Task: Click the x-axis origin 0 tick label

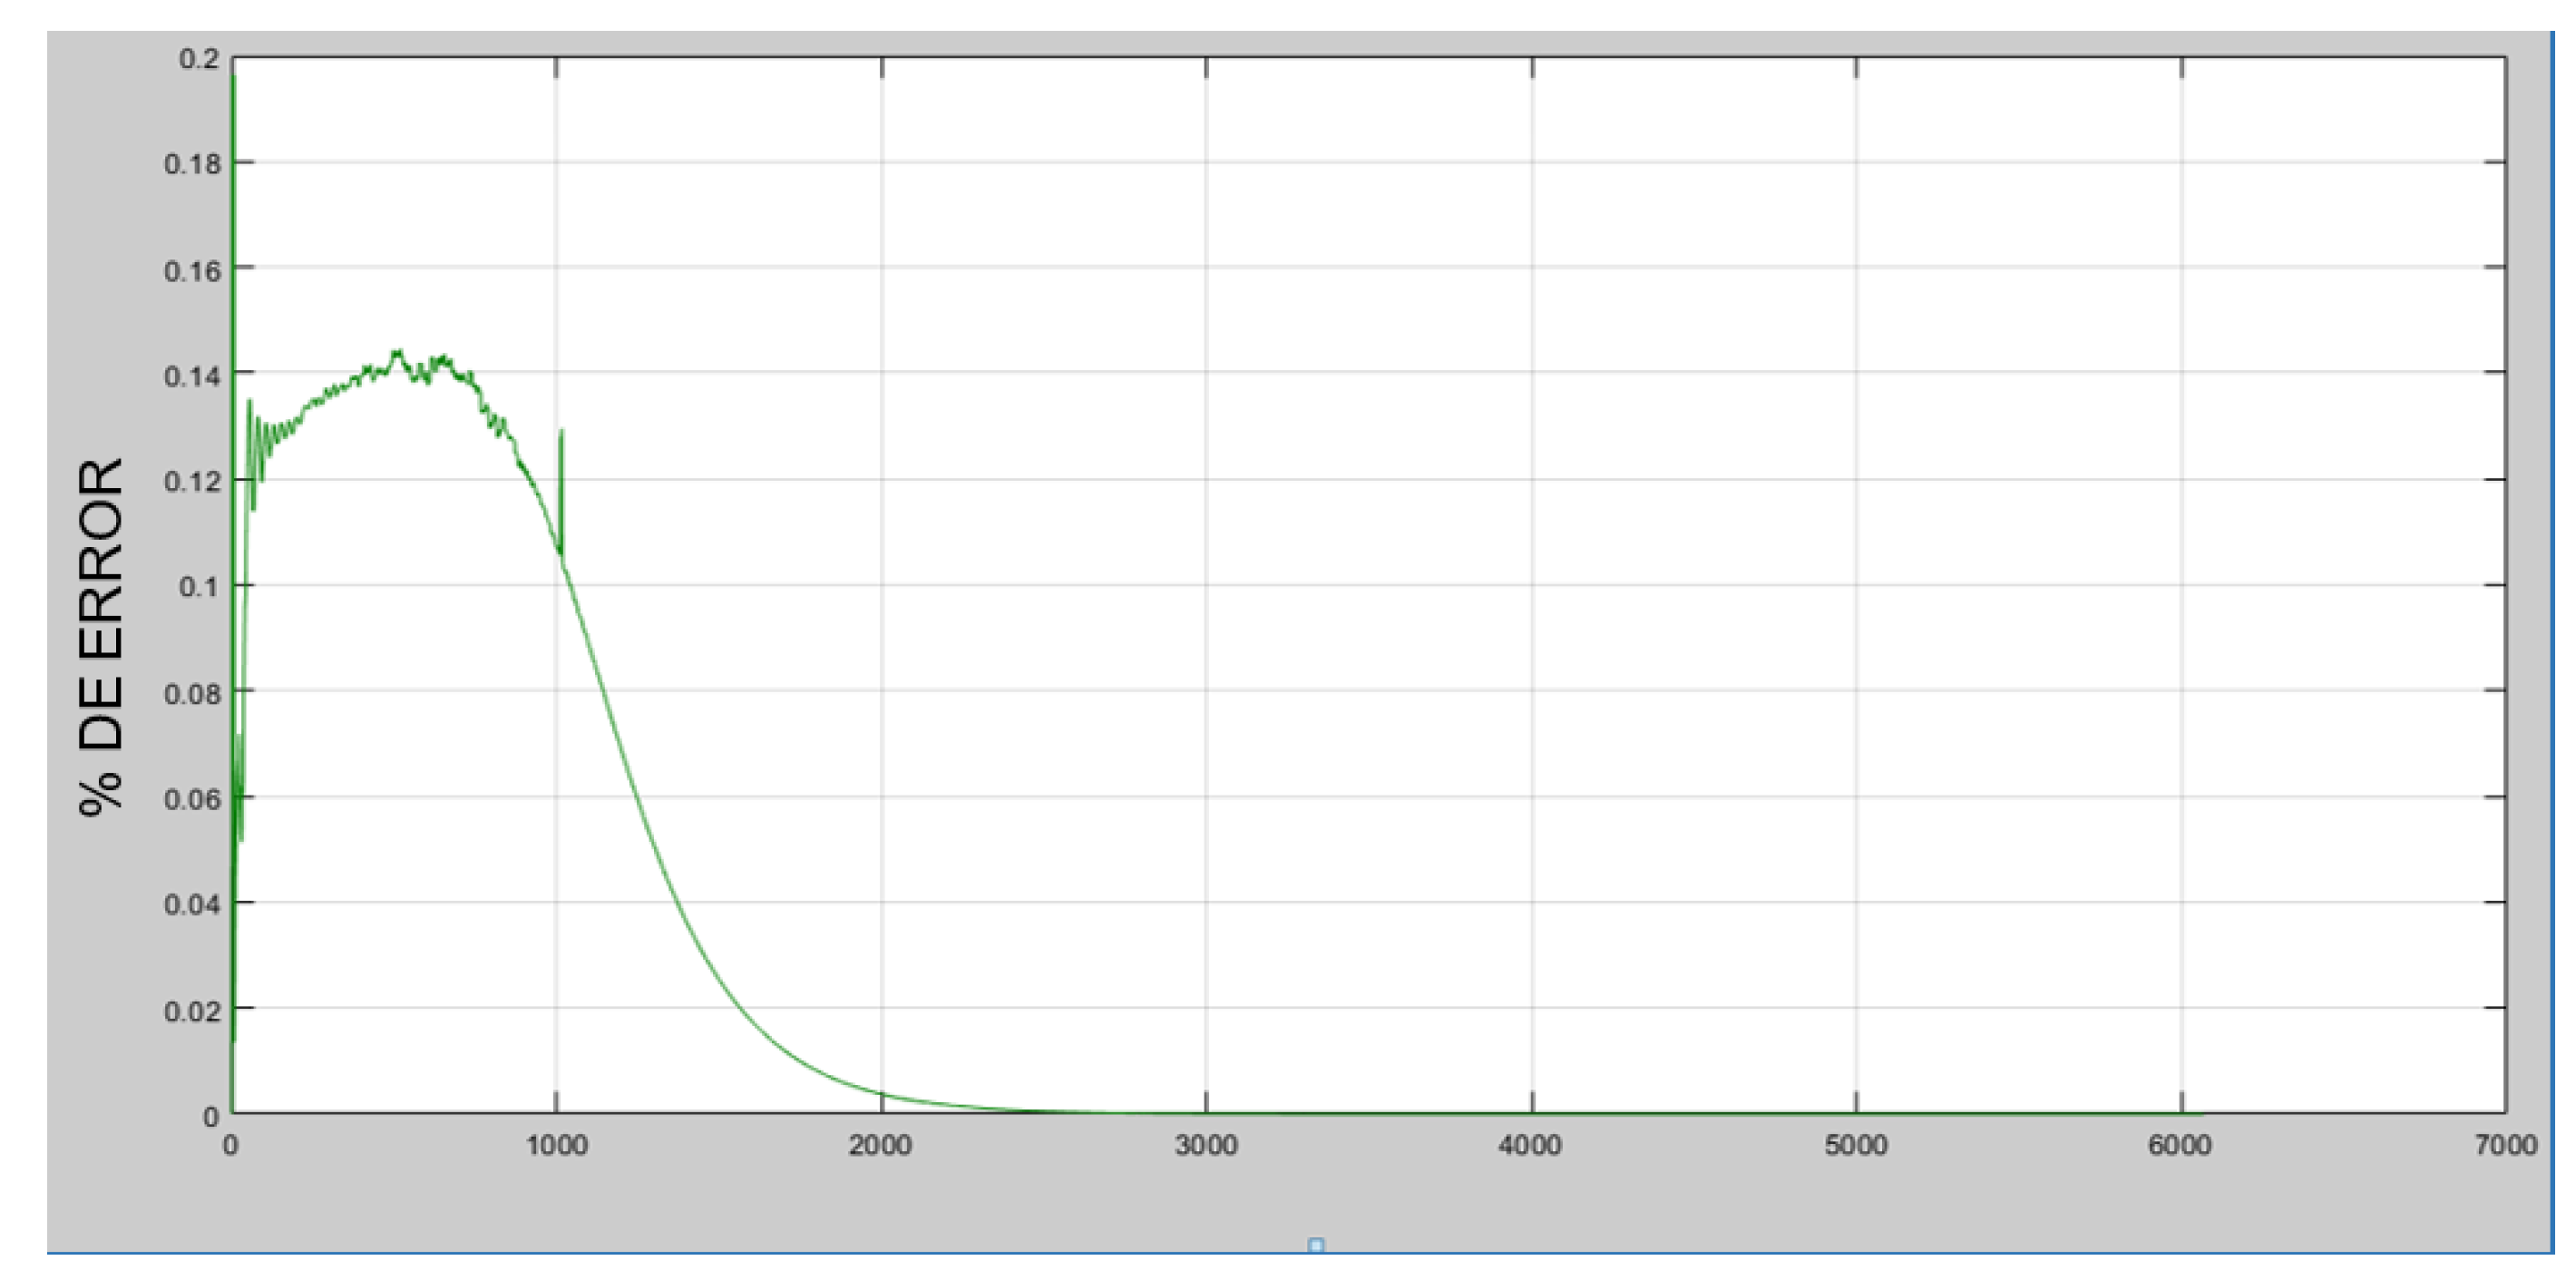Action: tap(231, 1146)
